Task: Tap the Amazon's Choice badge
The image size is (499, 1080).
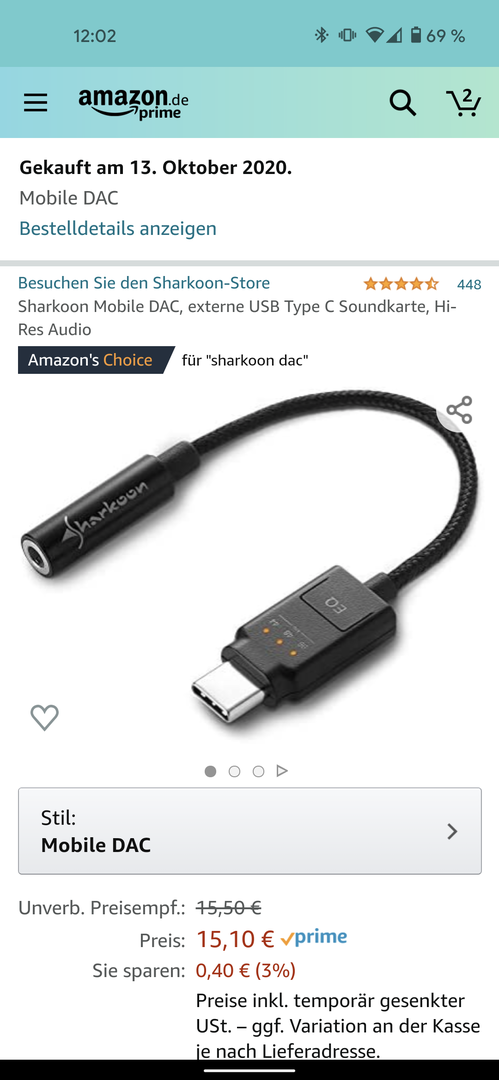Action: pyautogui.click(x=96, y=360)
